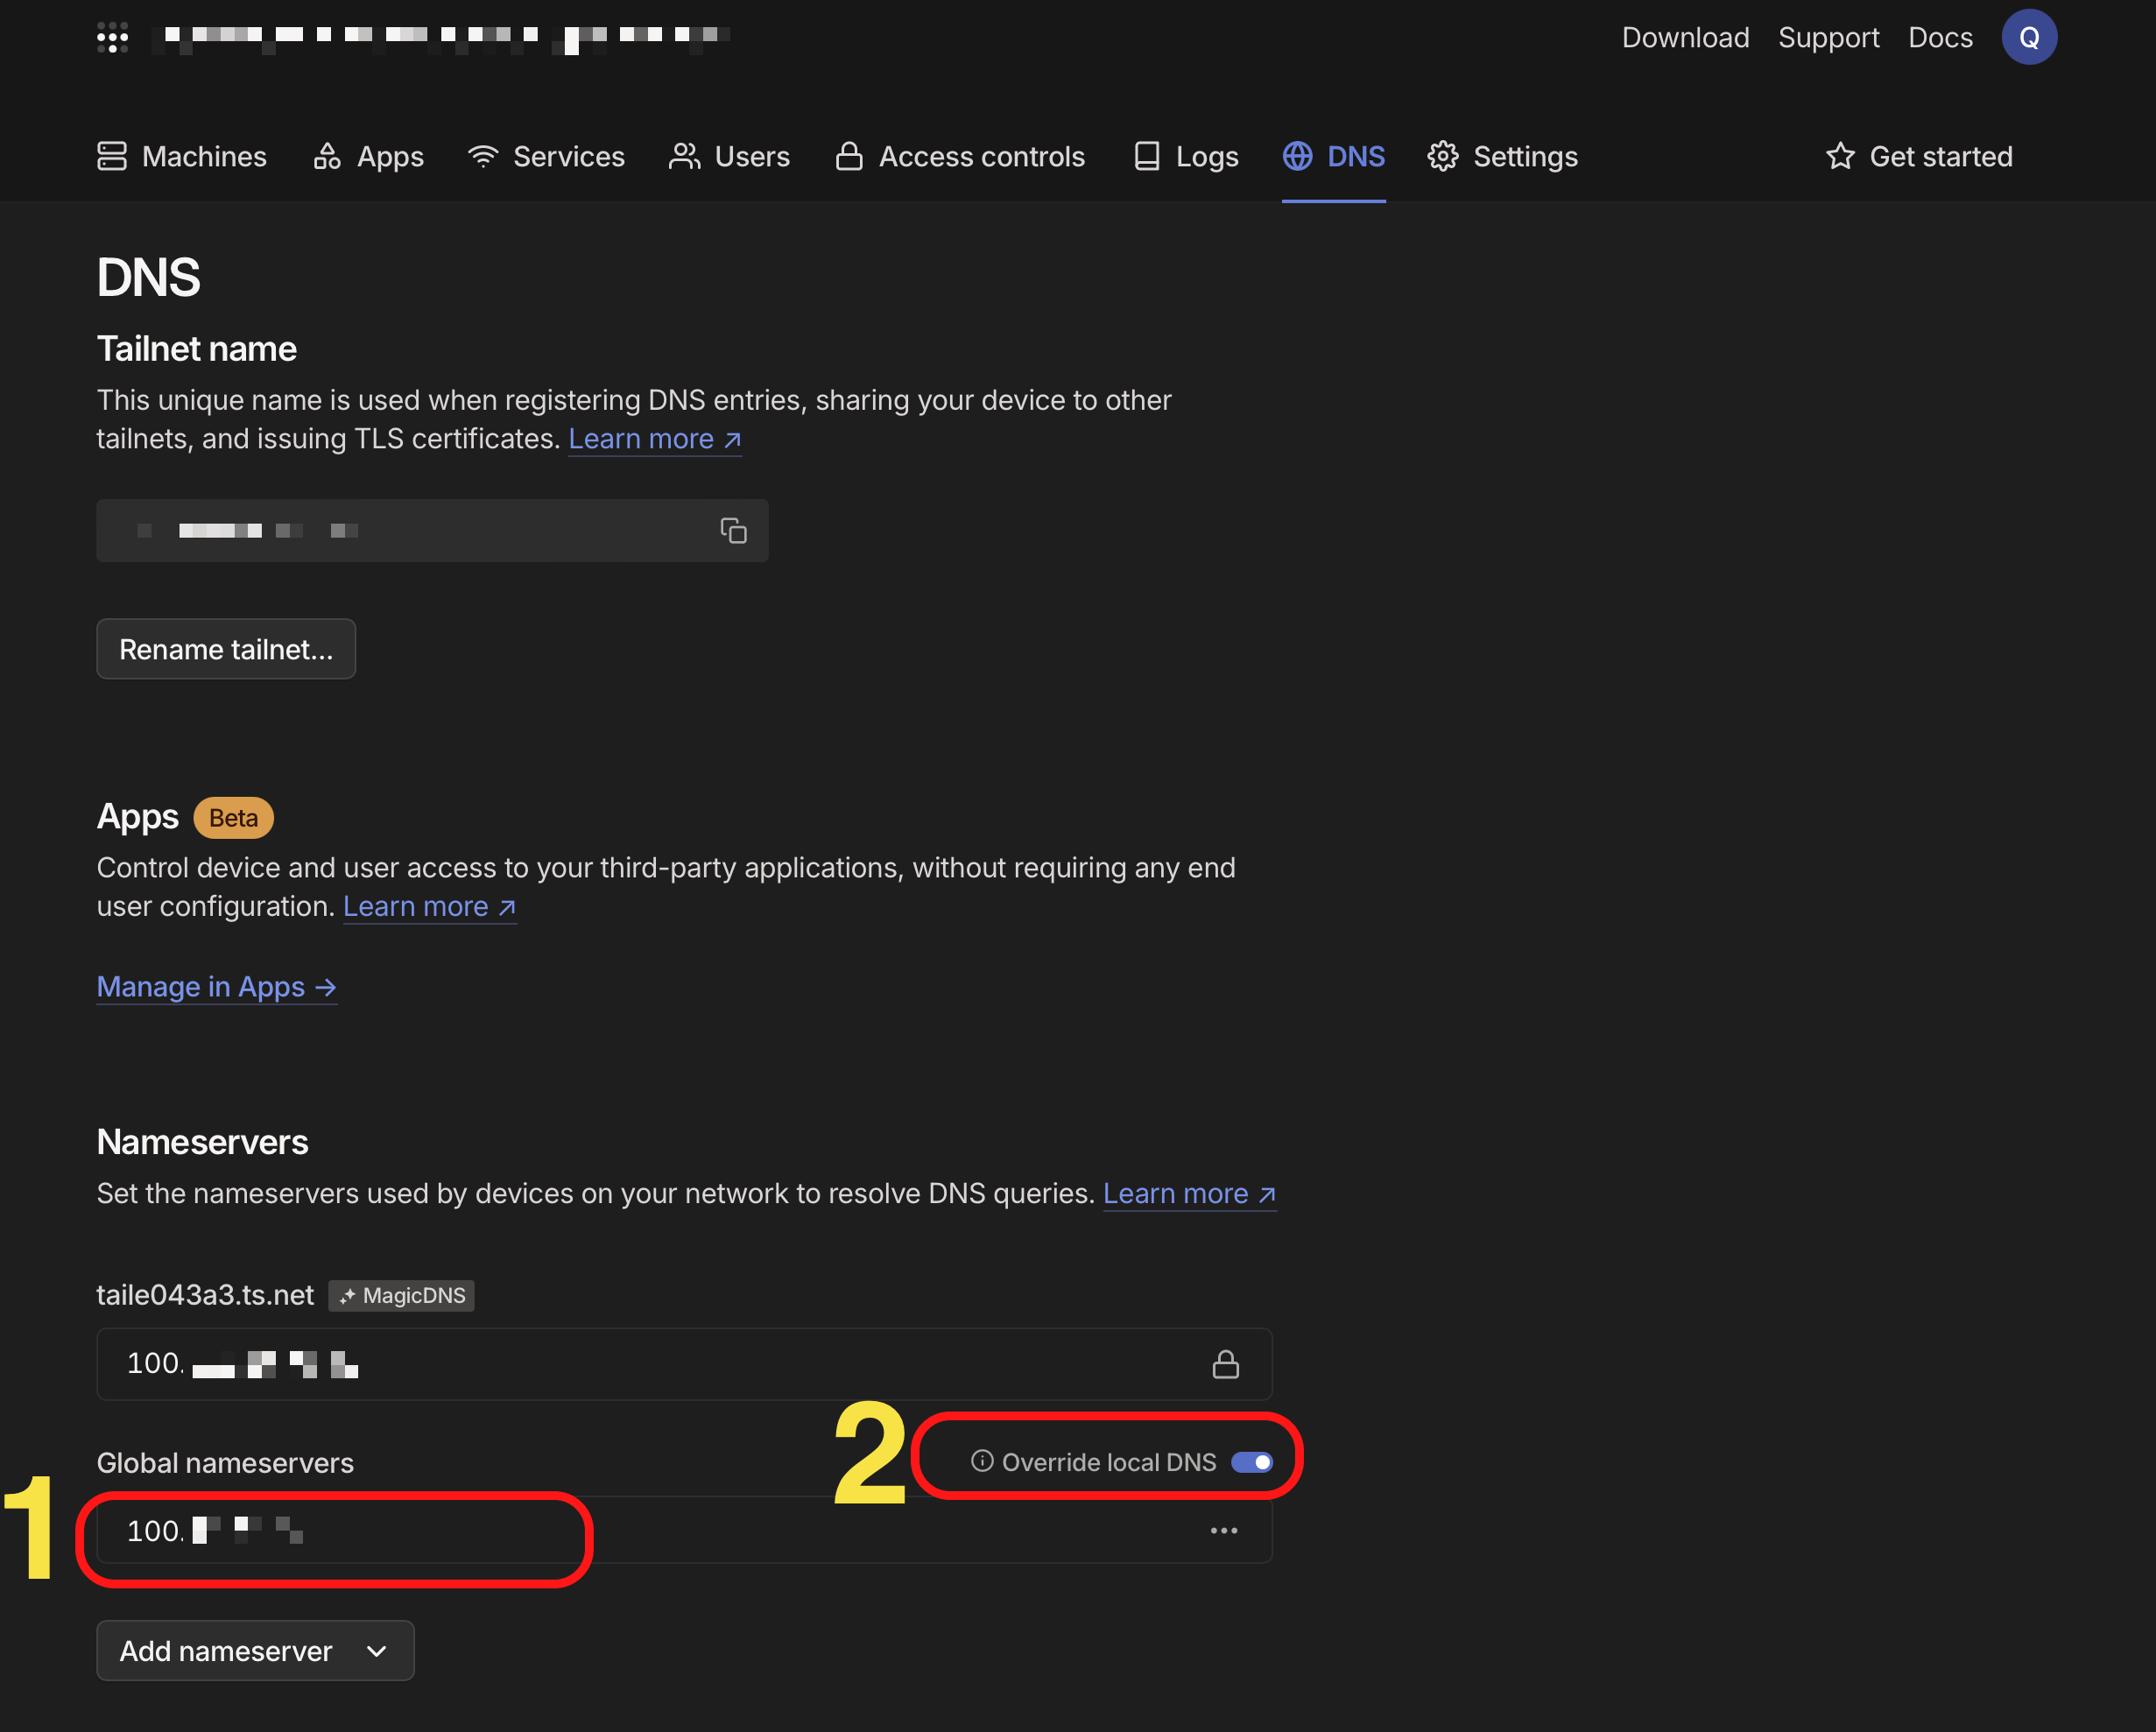Expand the Add nameserver dropdown
The height and width of the screenshot is (1732, 2156).
(x=253, y=1649)
